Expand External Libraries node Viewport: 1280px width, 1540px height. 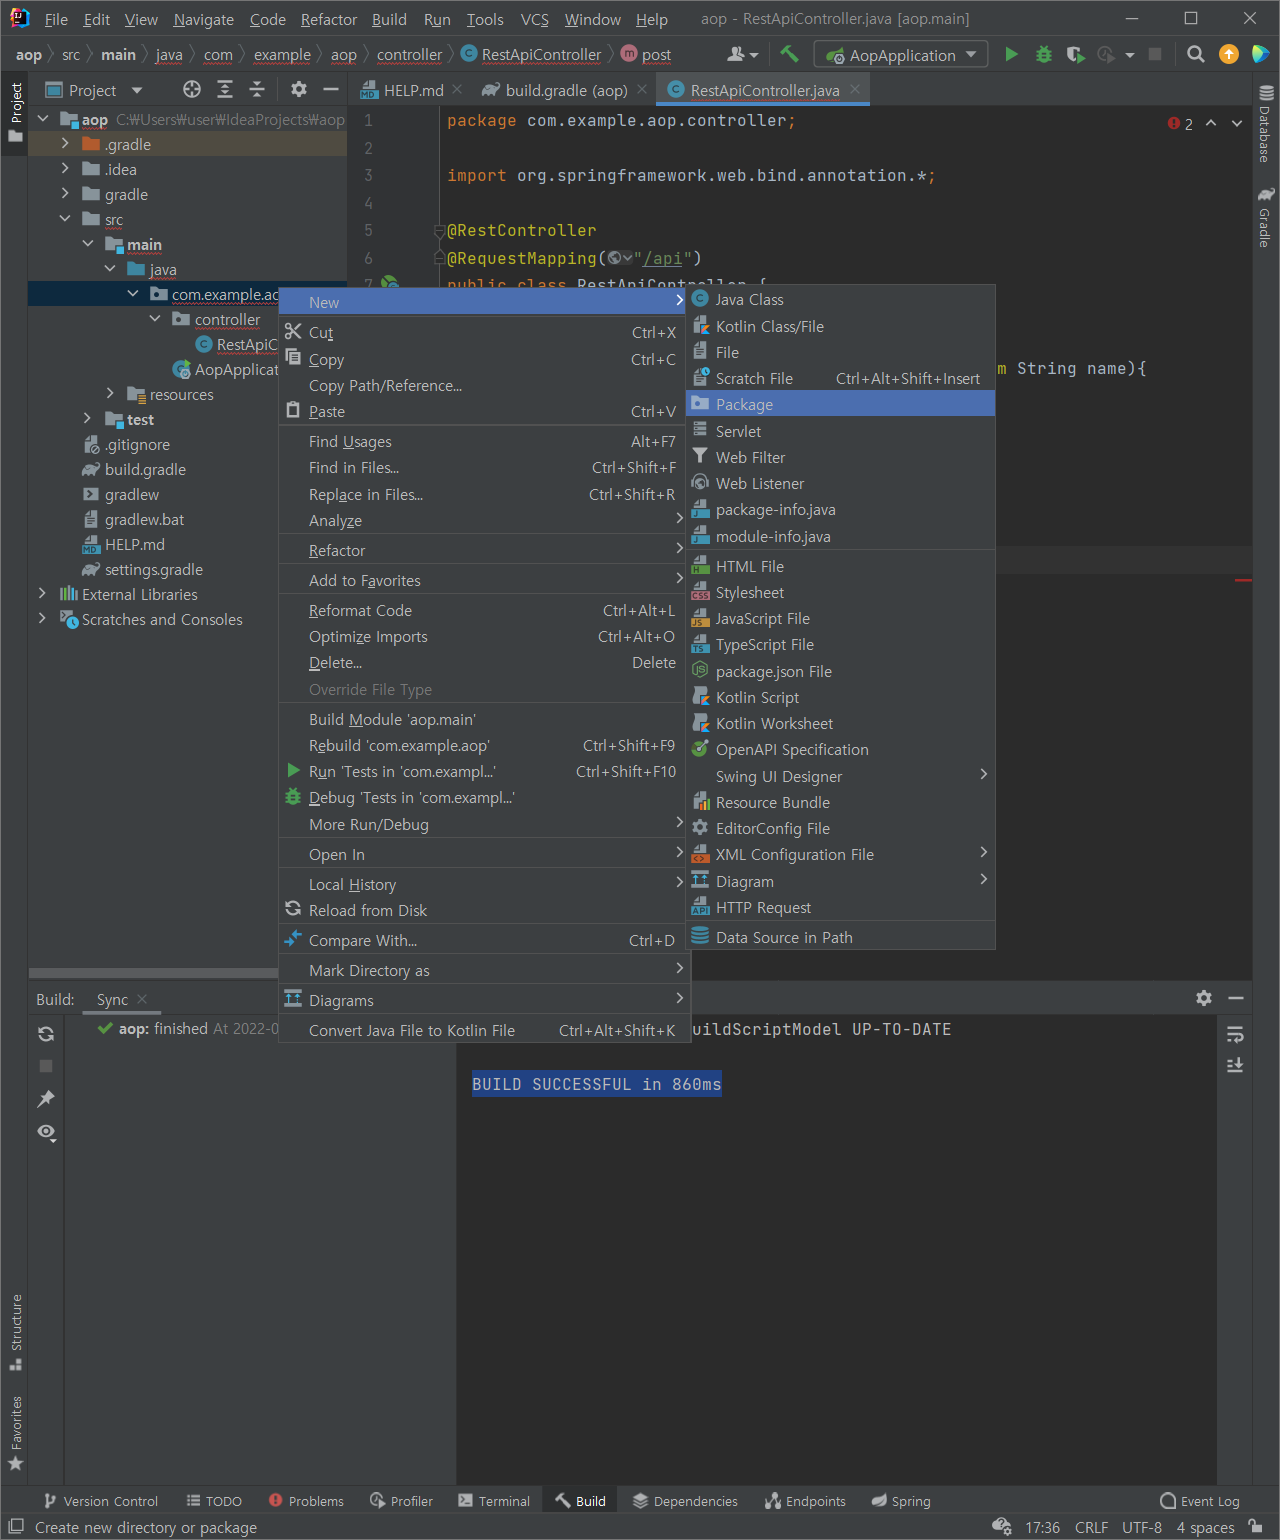(x=42, y=594)
